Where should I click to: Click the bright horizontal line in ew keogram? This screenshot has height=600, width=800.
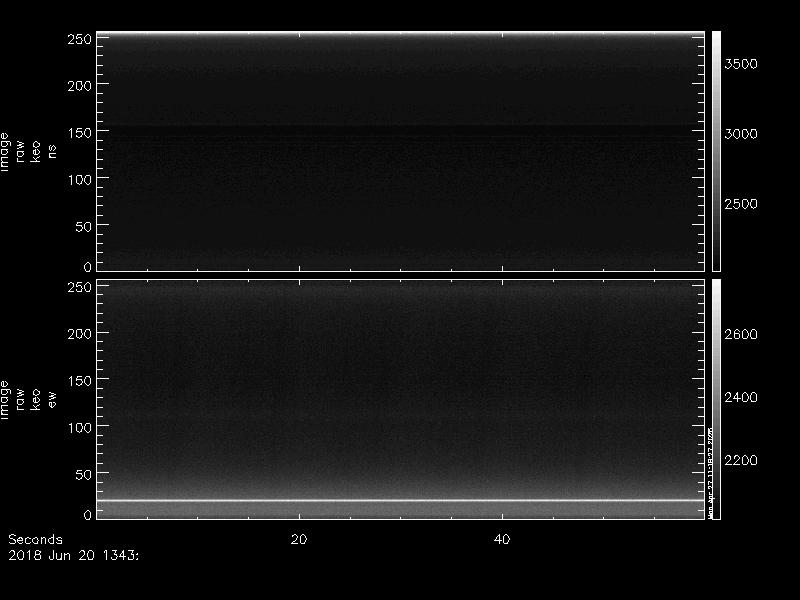(x=401, y=501)
